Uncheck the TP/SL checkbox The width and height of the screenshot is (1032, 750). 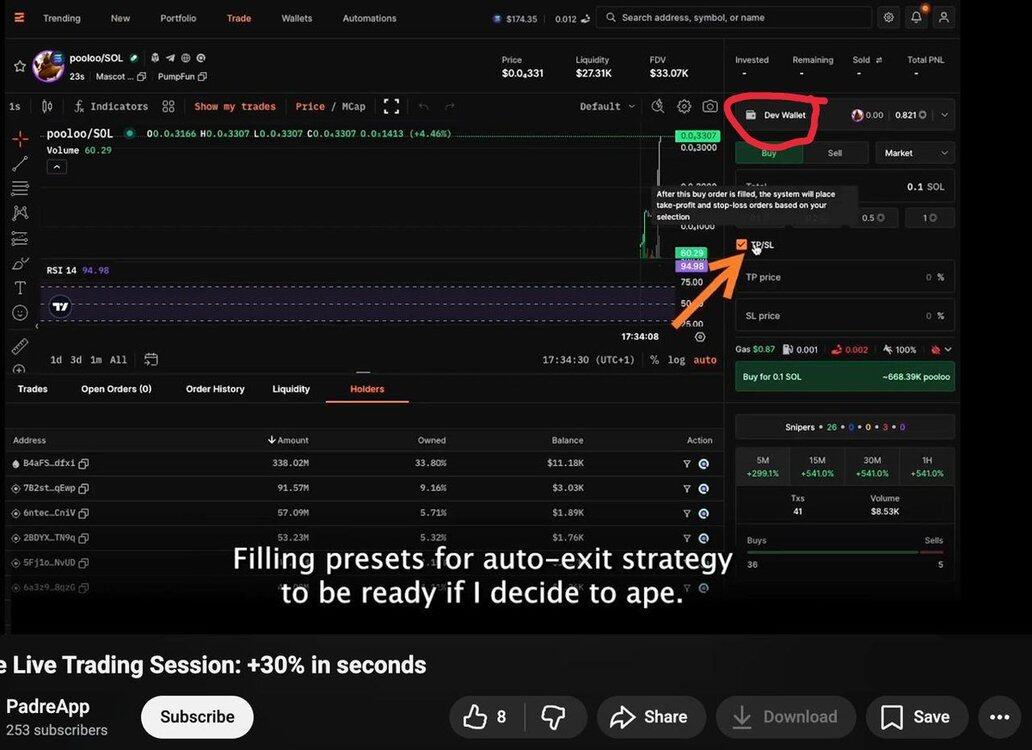pos(741,245)
